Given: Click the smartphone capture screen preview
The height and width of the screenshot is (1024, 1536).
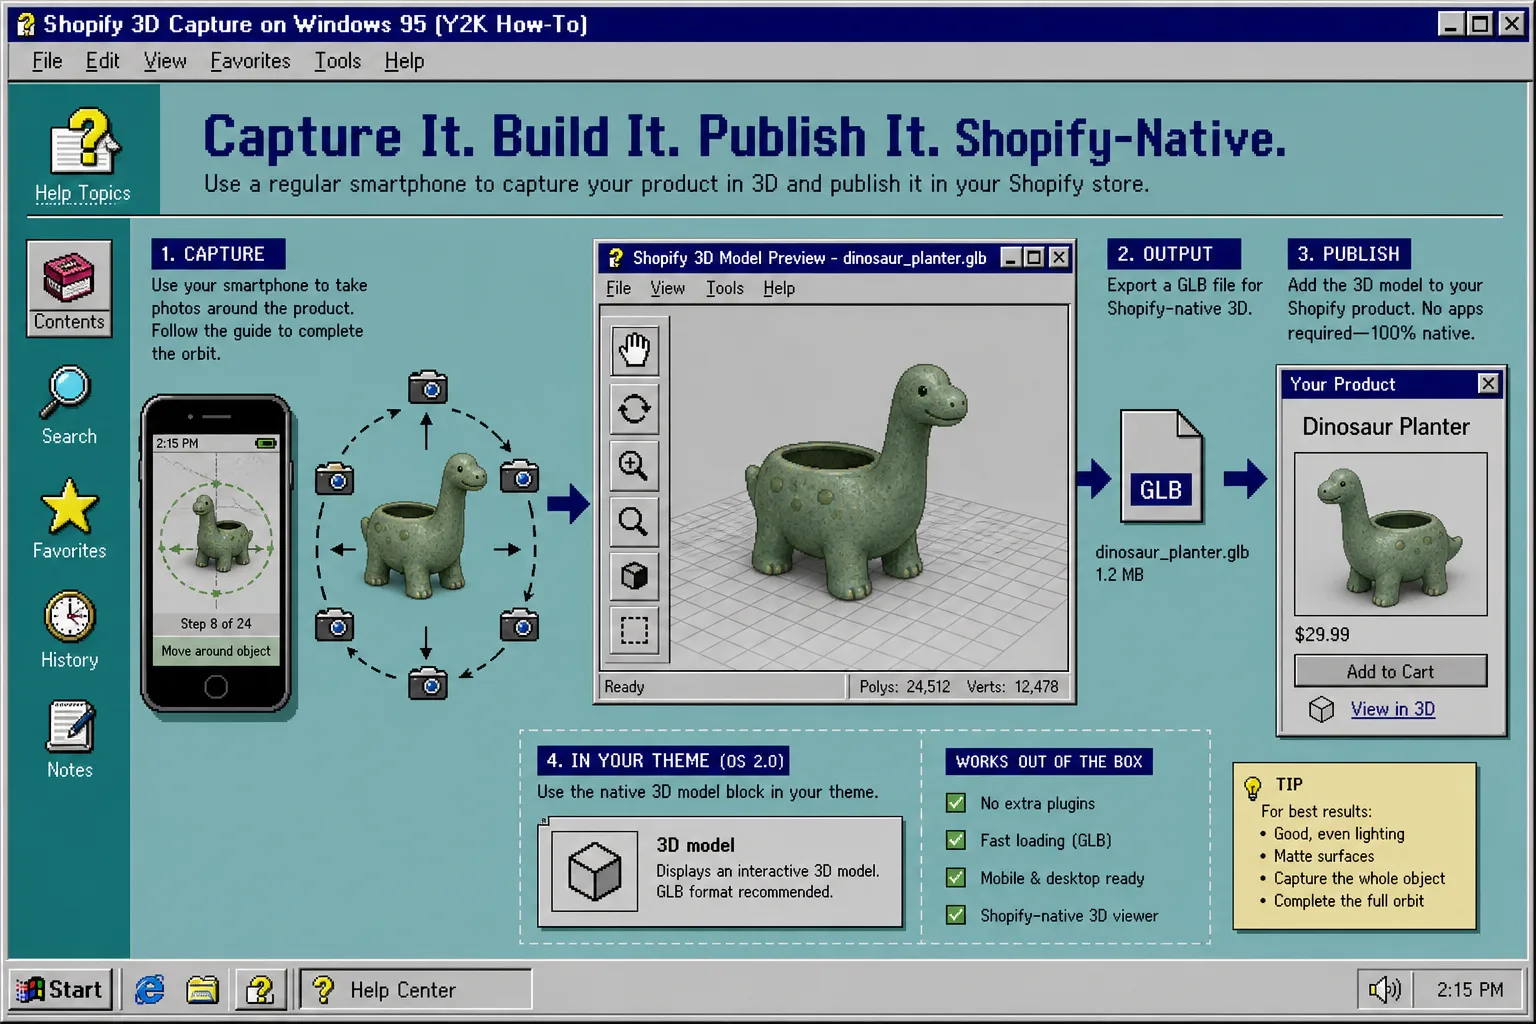Looking at the screenshot, I should coord(216,549).
